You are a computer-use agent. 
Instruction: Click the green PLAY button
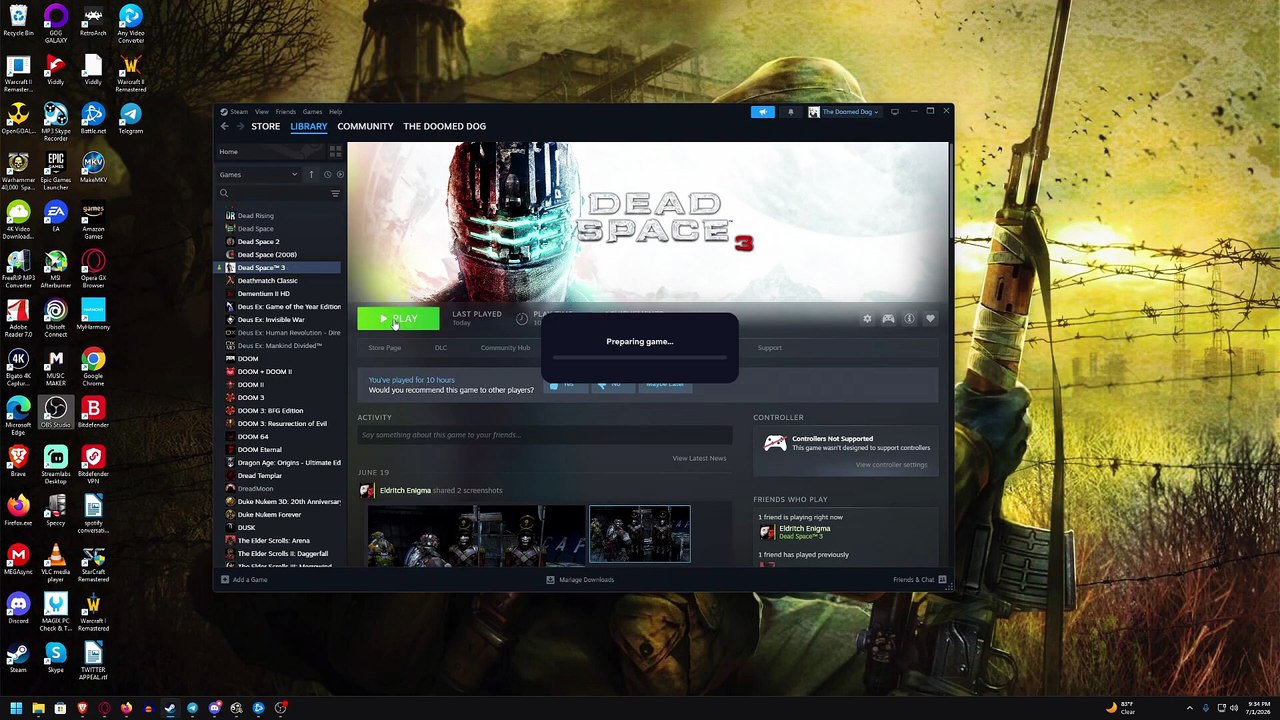(x=398, y=319)
